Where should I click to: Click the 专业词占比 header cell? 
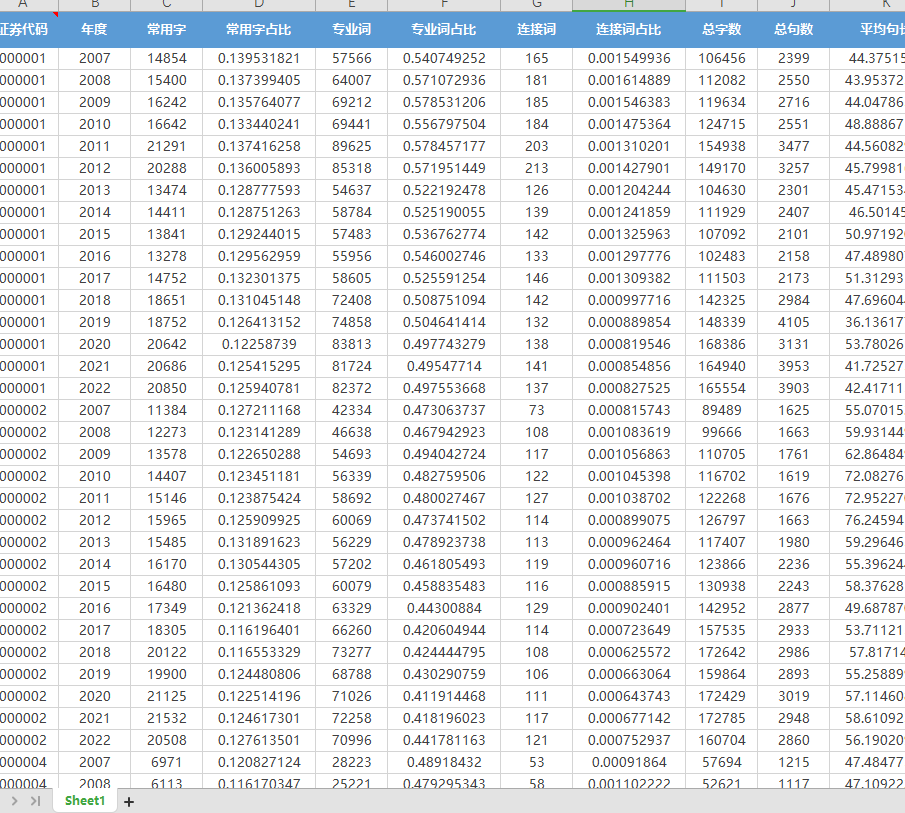pyautogui.click(x=444, y=30)
